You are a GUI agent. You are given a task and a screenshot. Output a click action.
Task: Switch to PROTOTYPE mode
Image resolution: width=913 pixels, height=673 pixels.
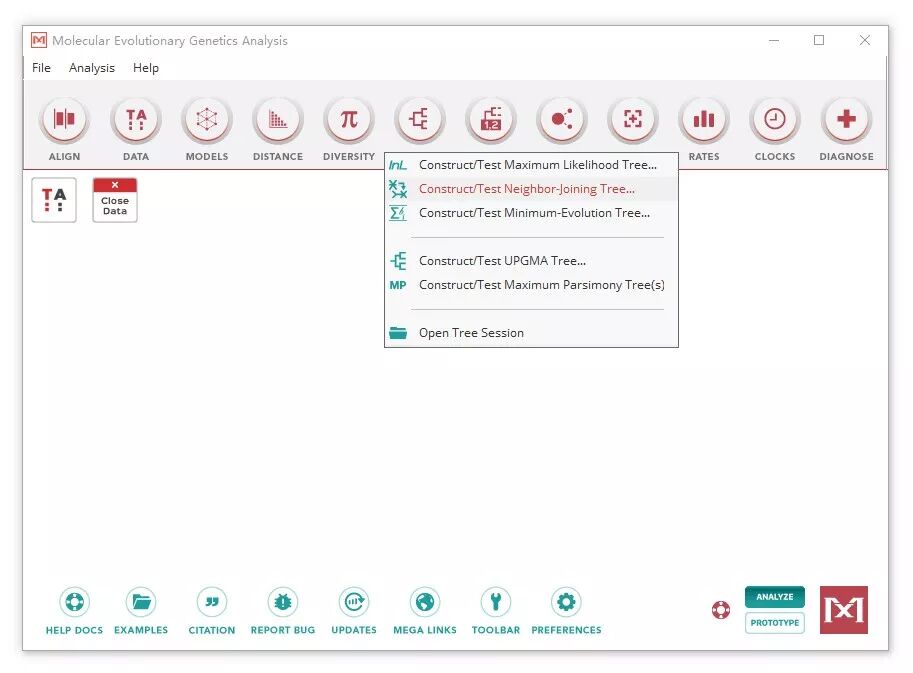point(775,623)
